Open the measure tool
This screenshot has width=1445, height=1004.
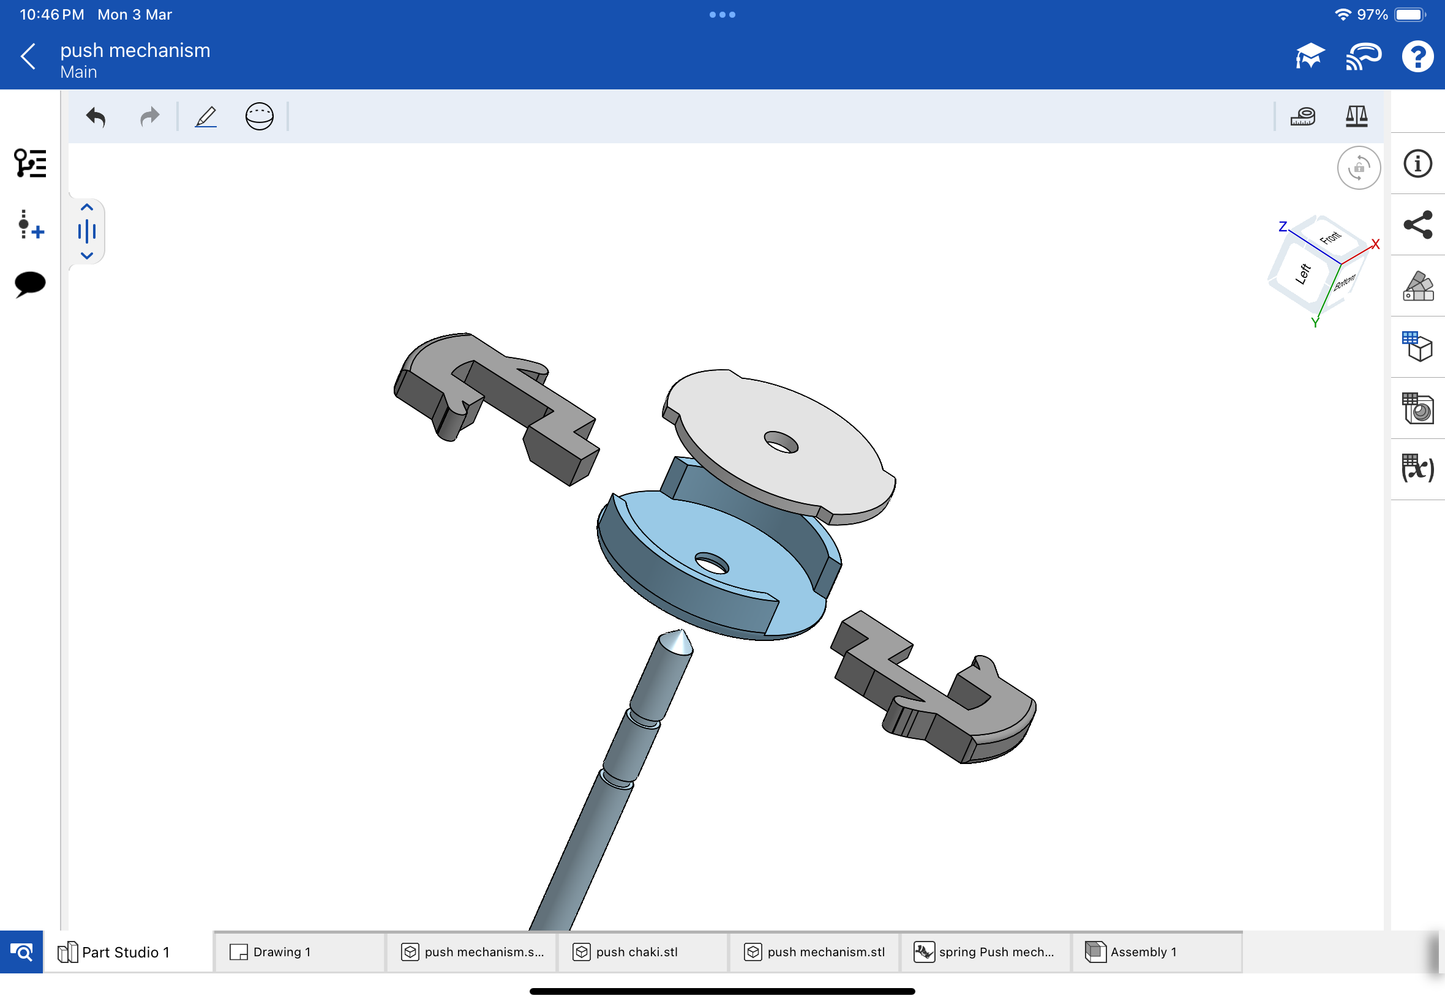point(1302,117)
